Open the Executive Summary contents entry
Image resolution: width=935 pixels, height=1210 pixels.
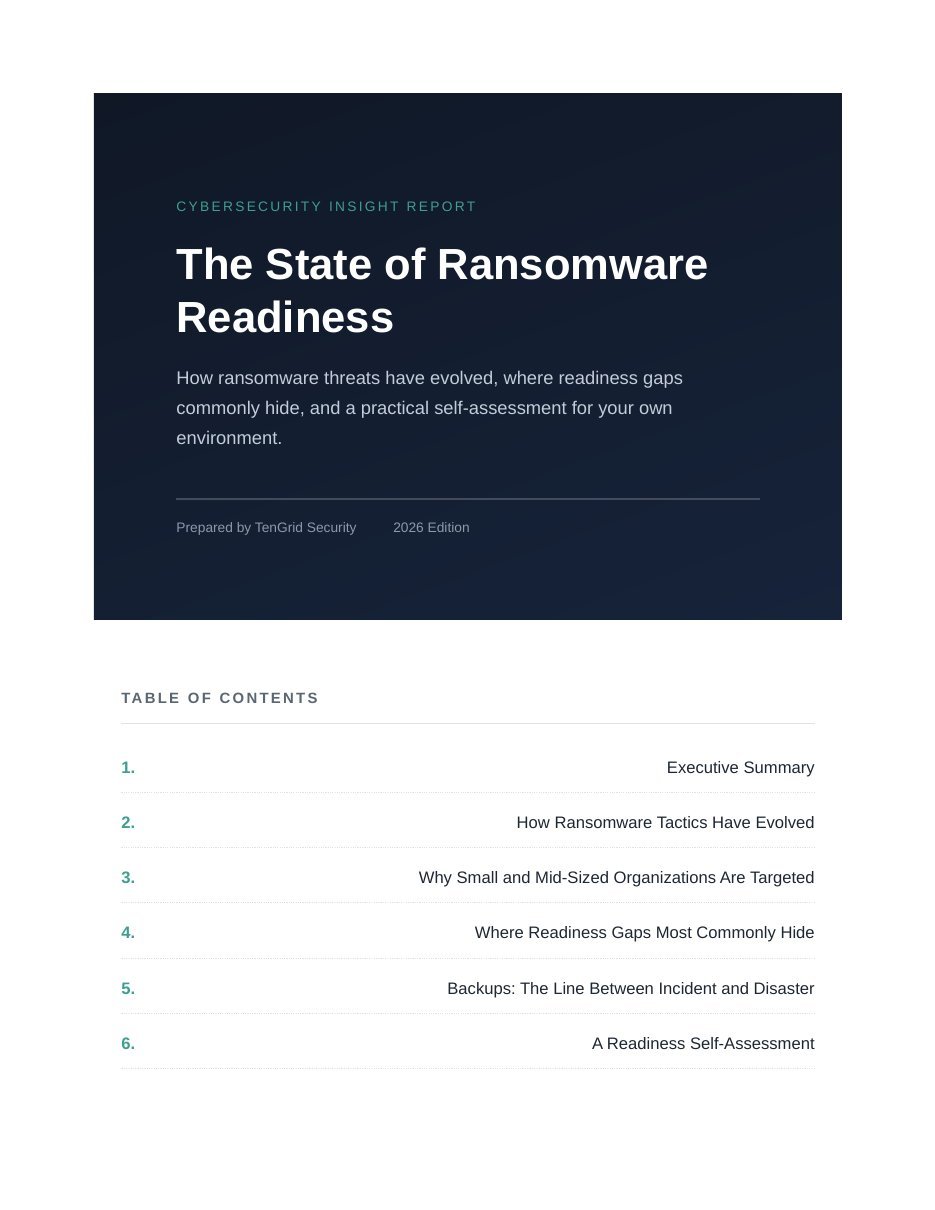(x=740, y=768)
